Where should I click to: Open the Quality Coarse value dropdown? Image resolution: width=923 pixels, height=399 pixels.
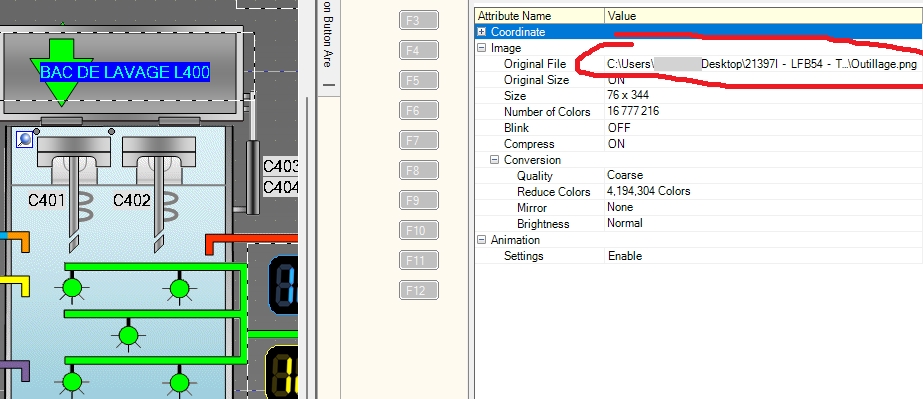click(x=763, y=175)
